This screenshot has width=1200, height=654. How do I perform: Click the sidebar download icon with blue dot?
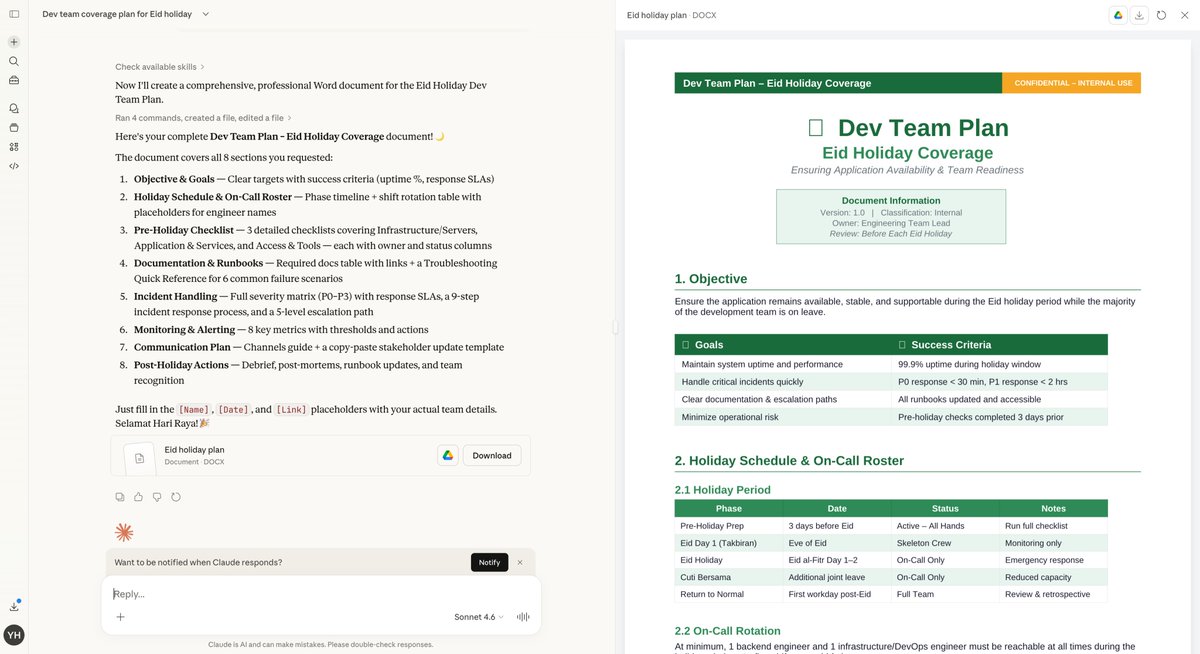(14, 606)
